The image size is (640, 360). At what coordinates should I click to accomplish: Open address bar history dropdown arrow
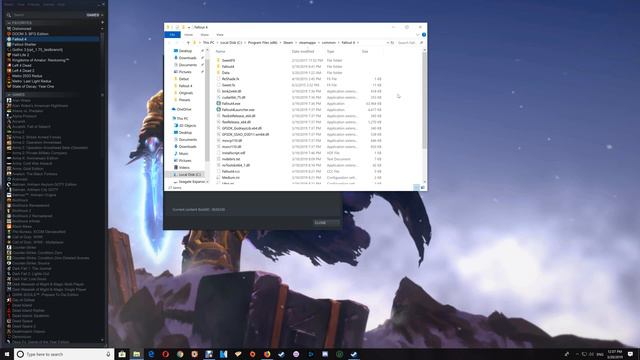[387, 42]
